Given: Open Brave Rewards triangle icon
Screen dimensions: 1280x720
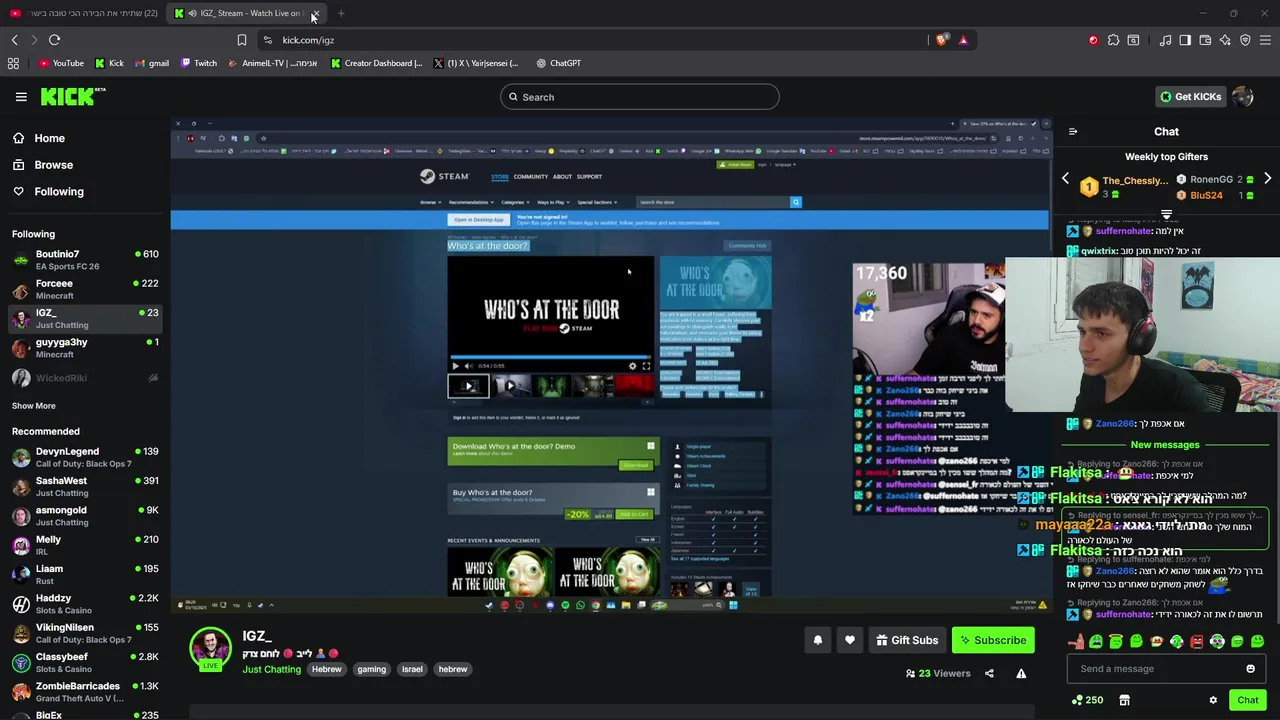Looking at the screenshot, I should click(963, 40).
